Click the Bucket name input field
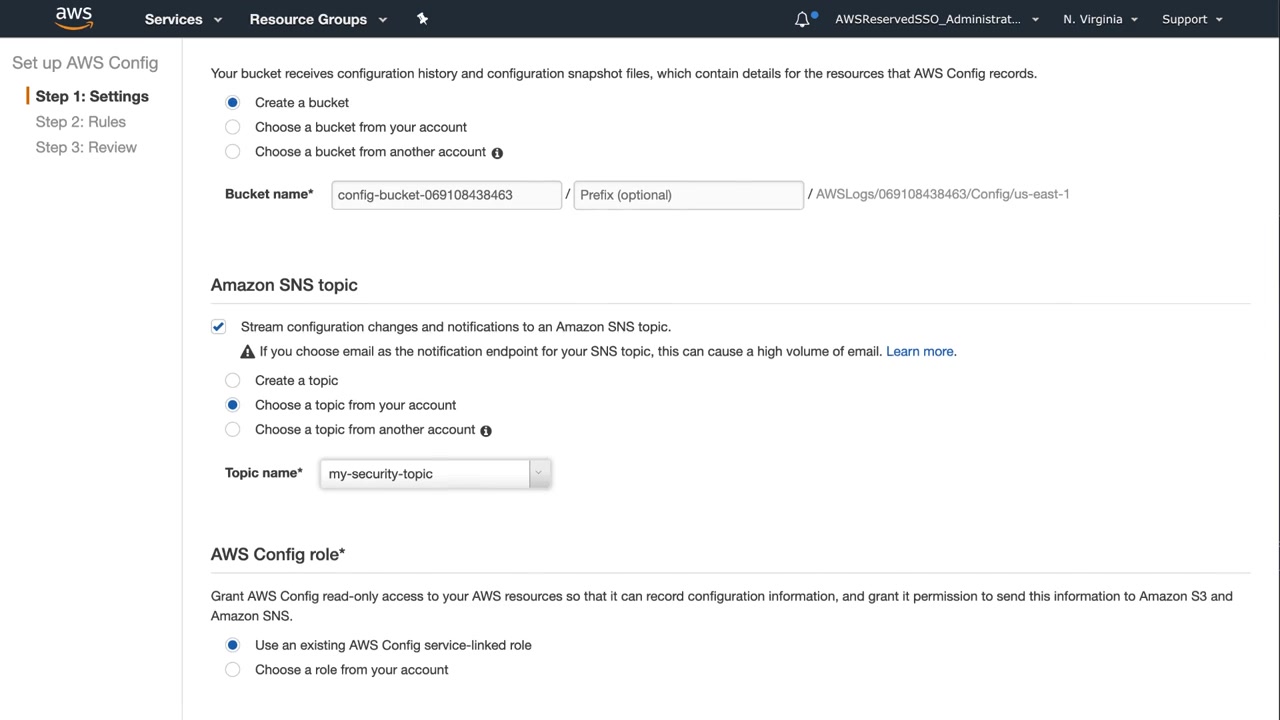This screenshot has width=1280, height=720. click(446, 195)
